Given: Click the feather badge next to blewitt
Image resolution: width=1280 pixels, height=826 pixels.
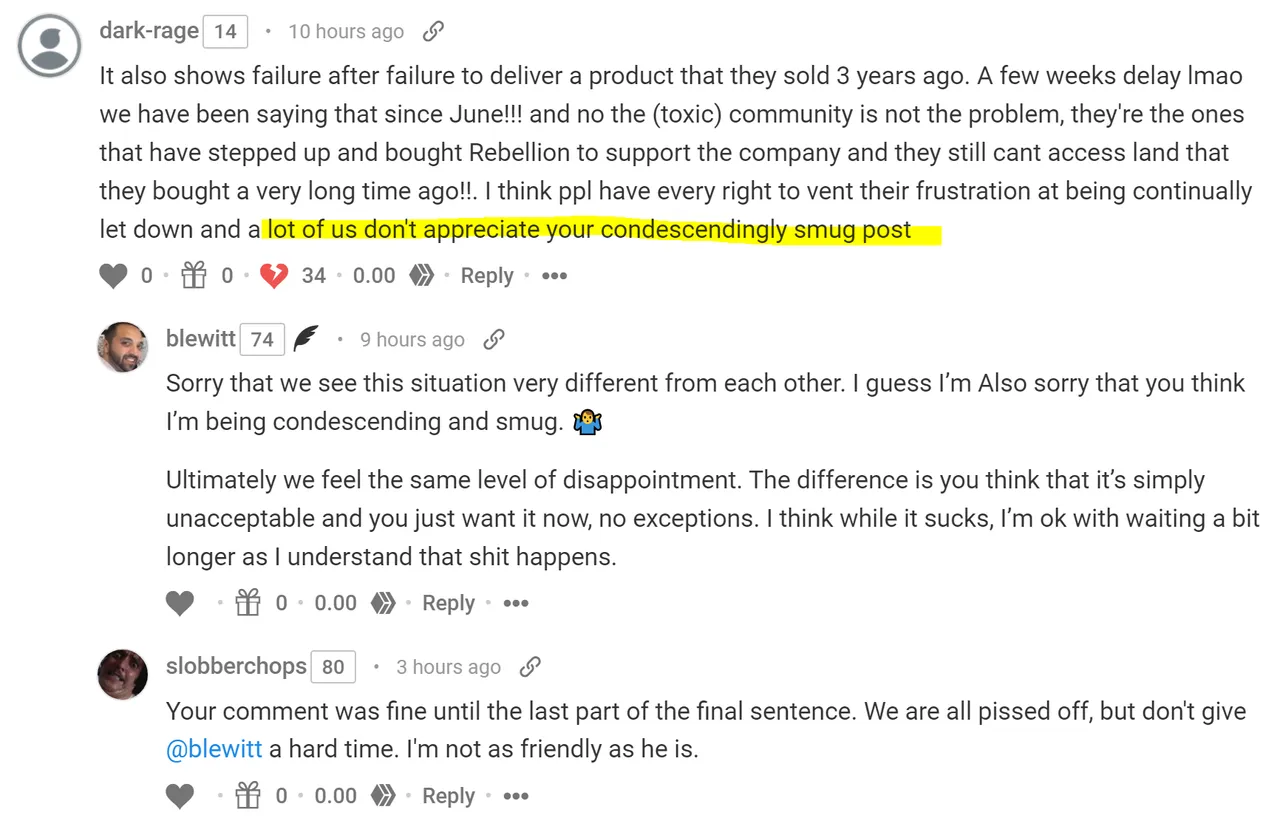Looking at the screenshot, I should coord(306,339).
